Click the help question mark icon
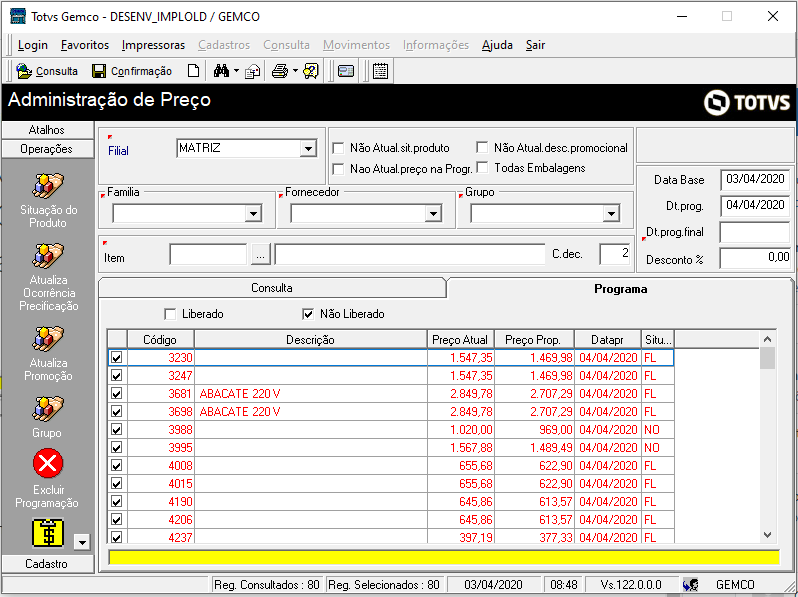798x597 pixels. 310,71
